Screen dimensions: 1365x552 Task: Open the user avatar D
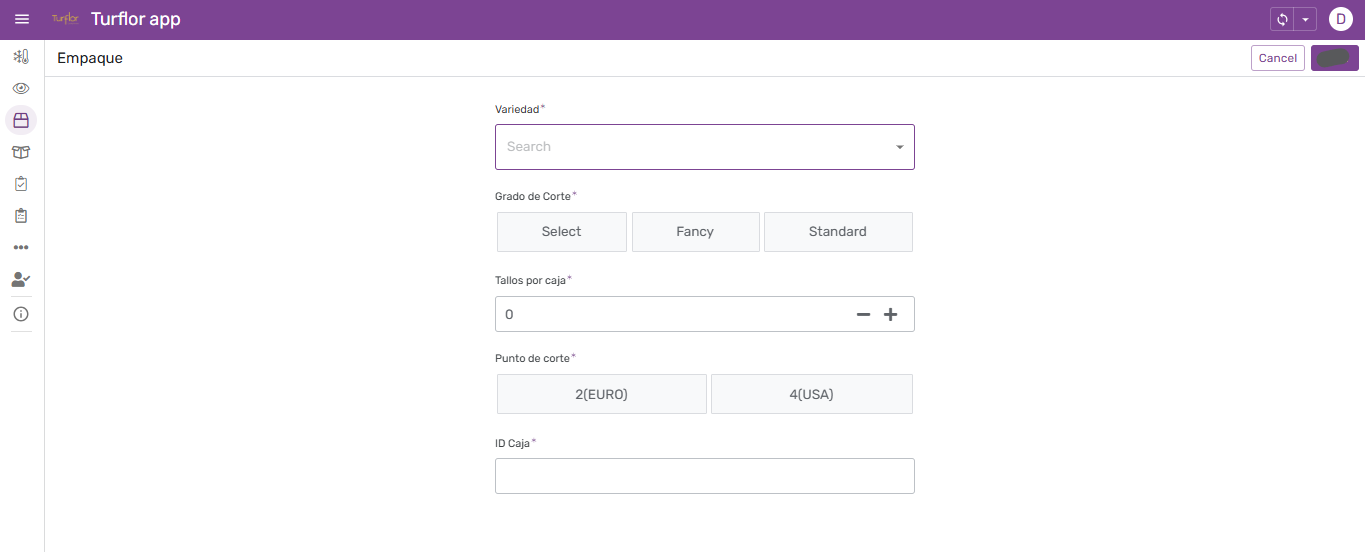[x=1340, y=19]
